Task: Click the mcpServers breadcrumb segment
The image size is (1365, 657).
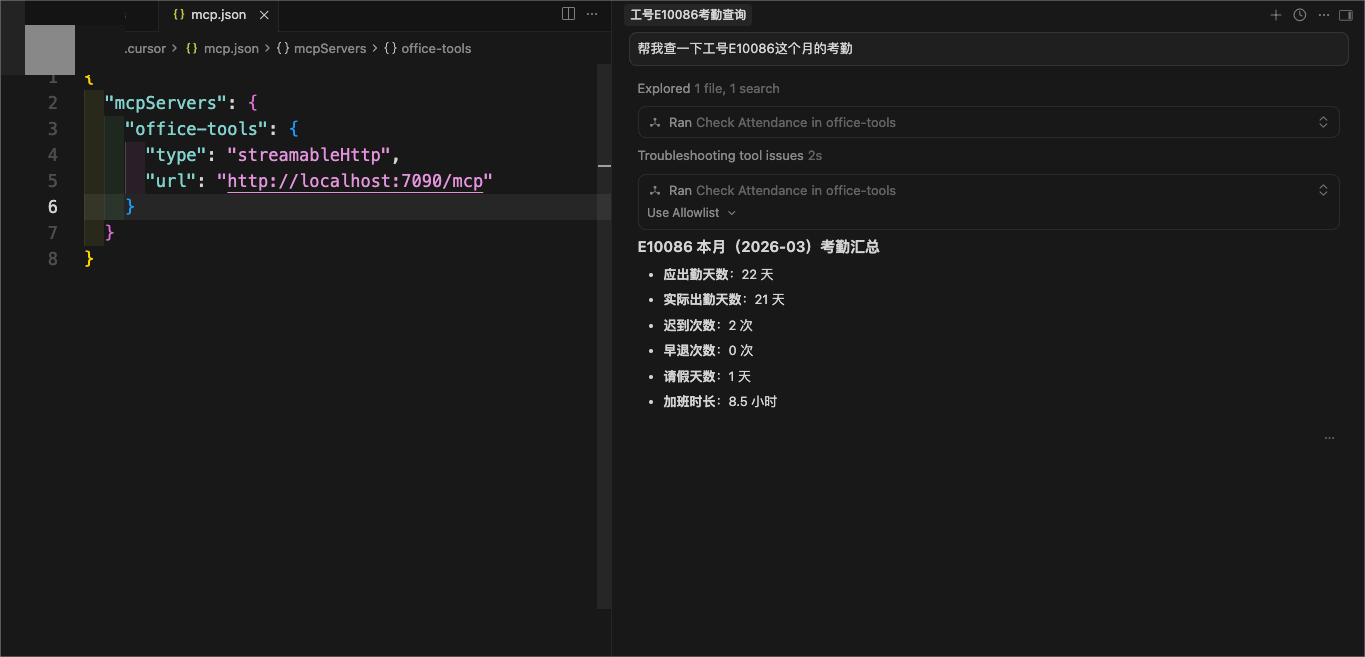Action: pos(329,48)
